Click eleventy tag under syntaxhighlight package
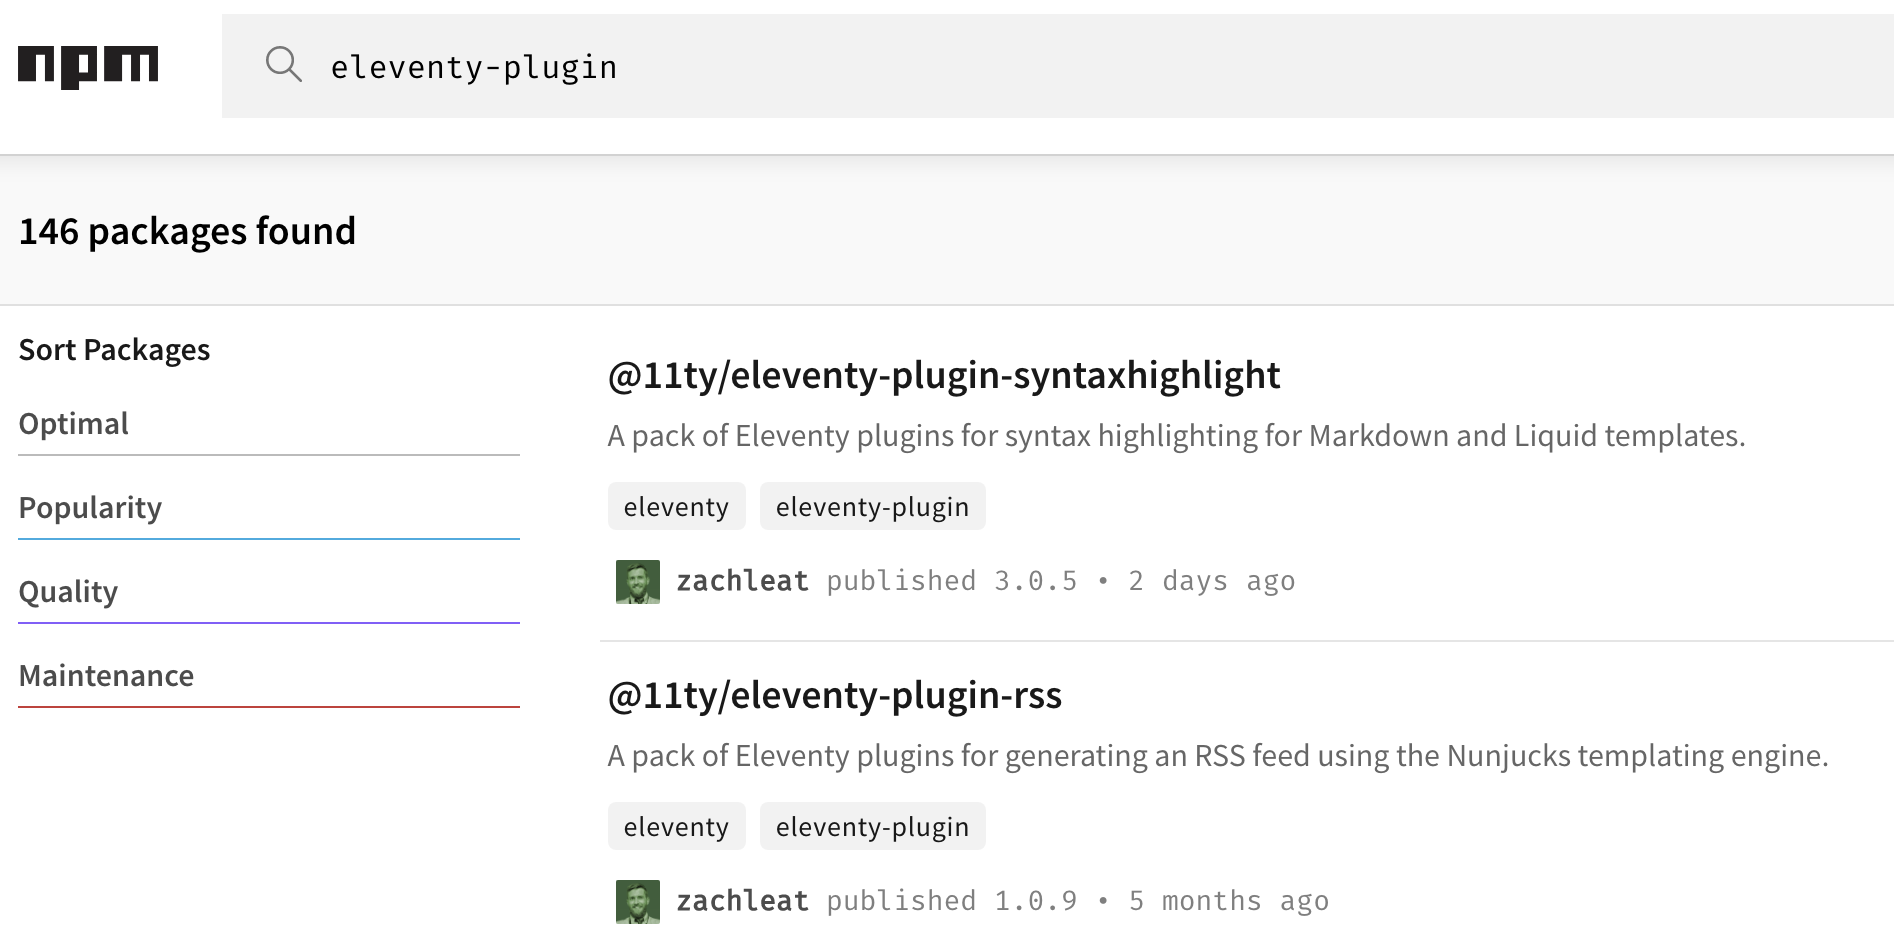This screenshot has height=948, width=1894. click(676, 506)
